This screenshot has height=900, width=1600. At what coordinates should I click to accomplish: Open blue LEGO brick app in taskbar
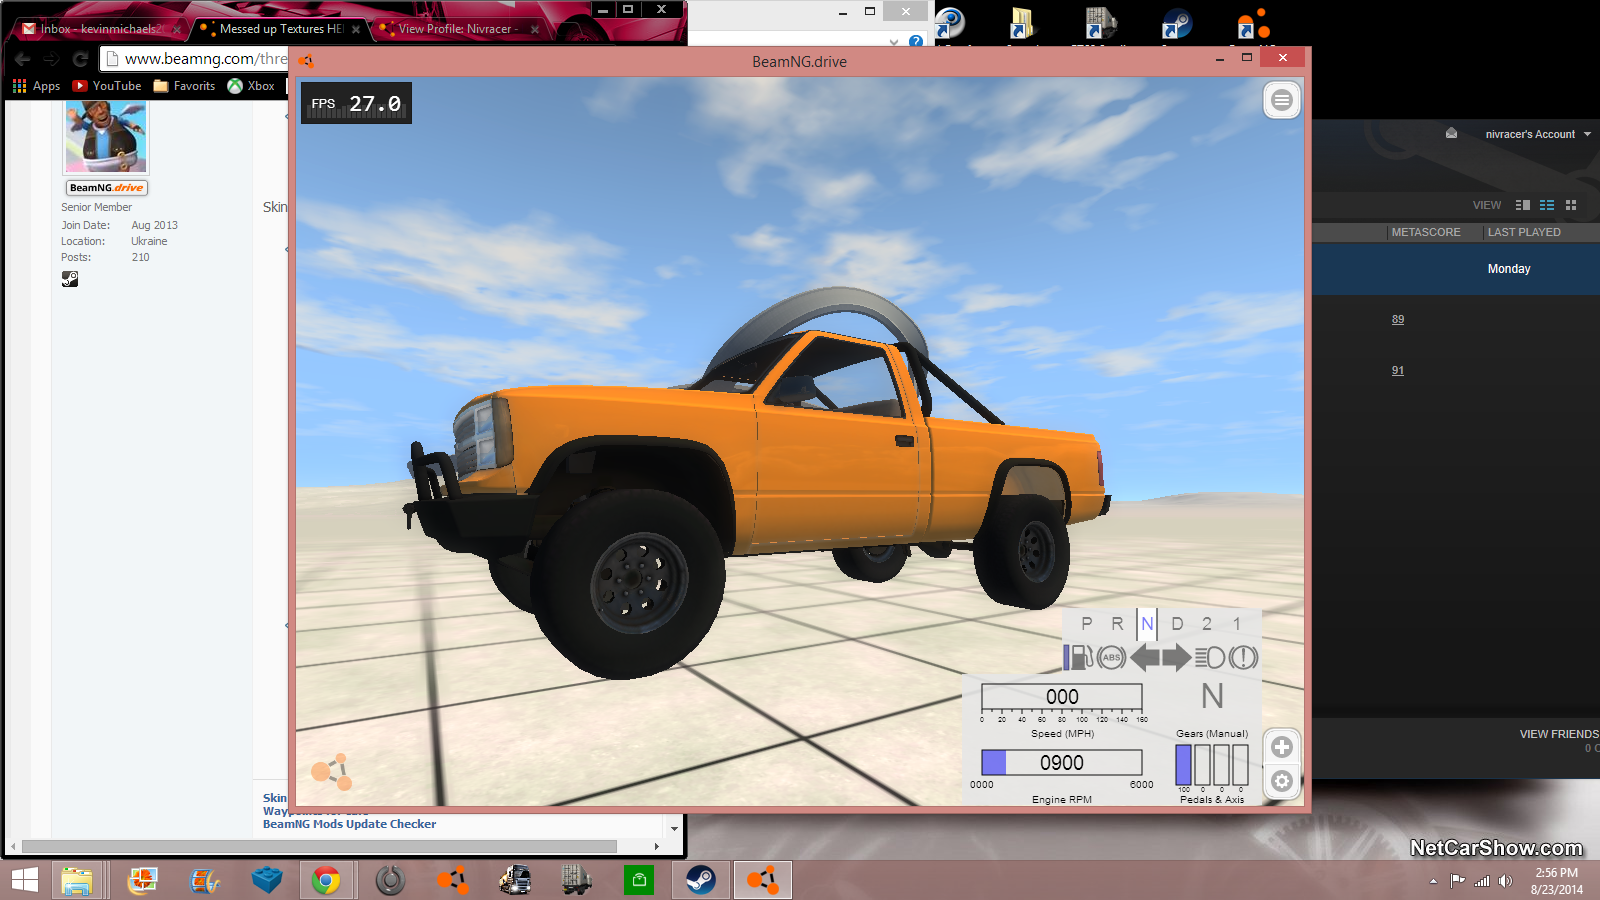[x=267, y=880]
